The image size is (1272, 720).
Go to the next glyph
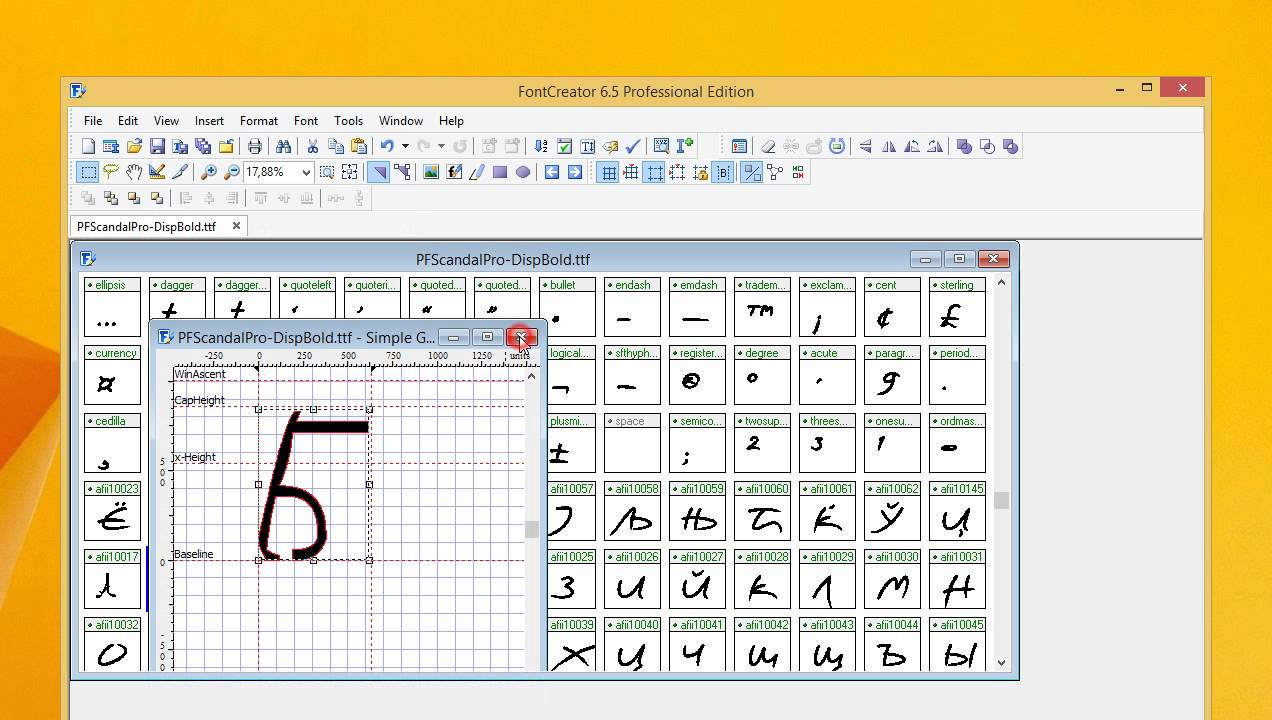pyautogui.click(x=575, y=172)
